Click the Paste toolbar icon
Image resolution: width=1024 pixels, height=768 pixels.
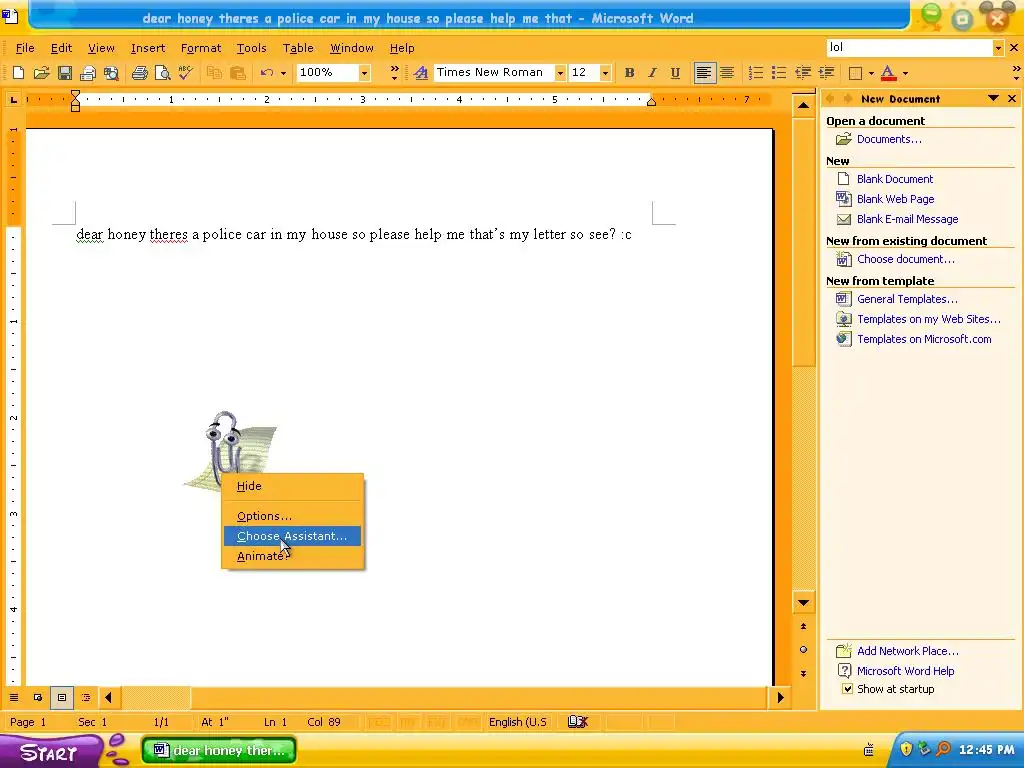coord(237,72)
